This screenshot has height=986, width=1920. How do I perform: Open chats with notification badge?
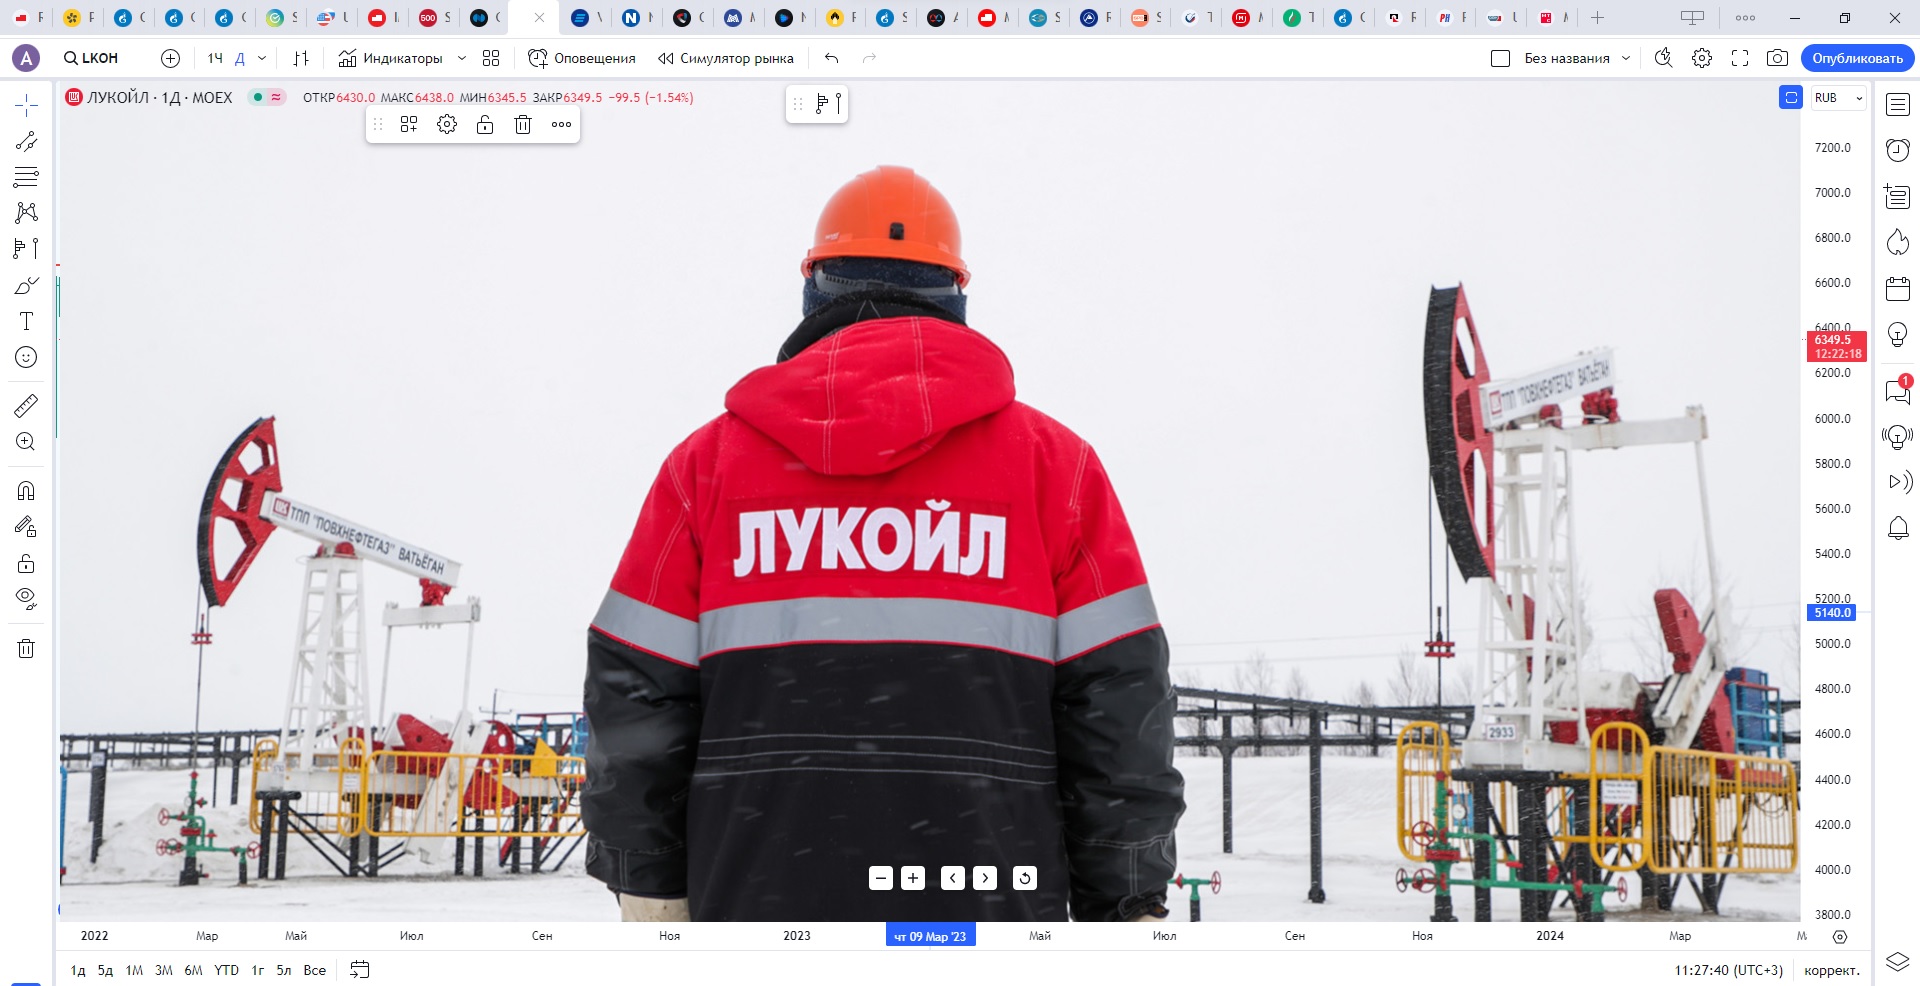(1898, 390)
